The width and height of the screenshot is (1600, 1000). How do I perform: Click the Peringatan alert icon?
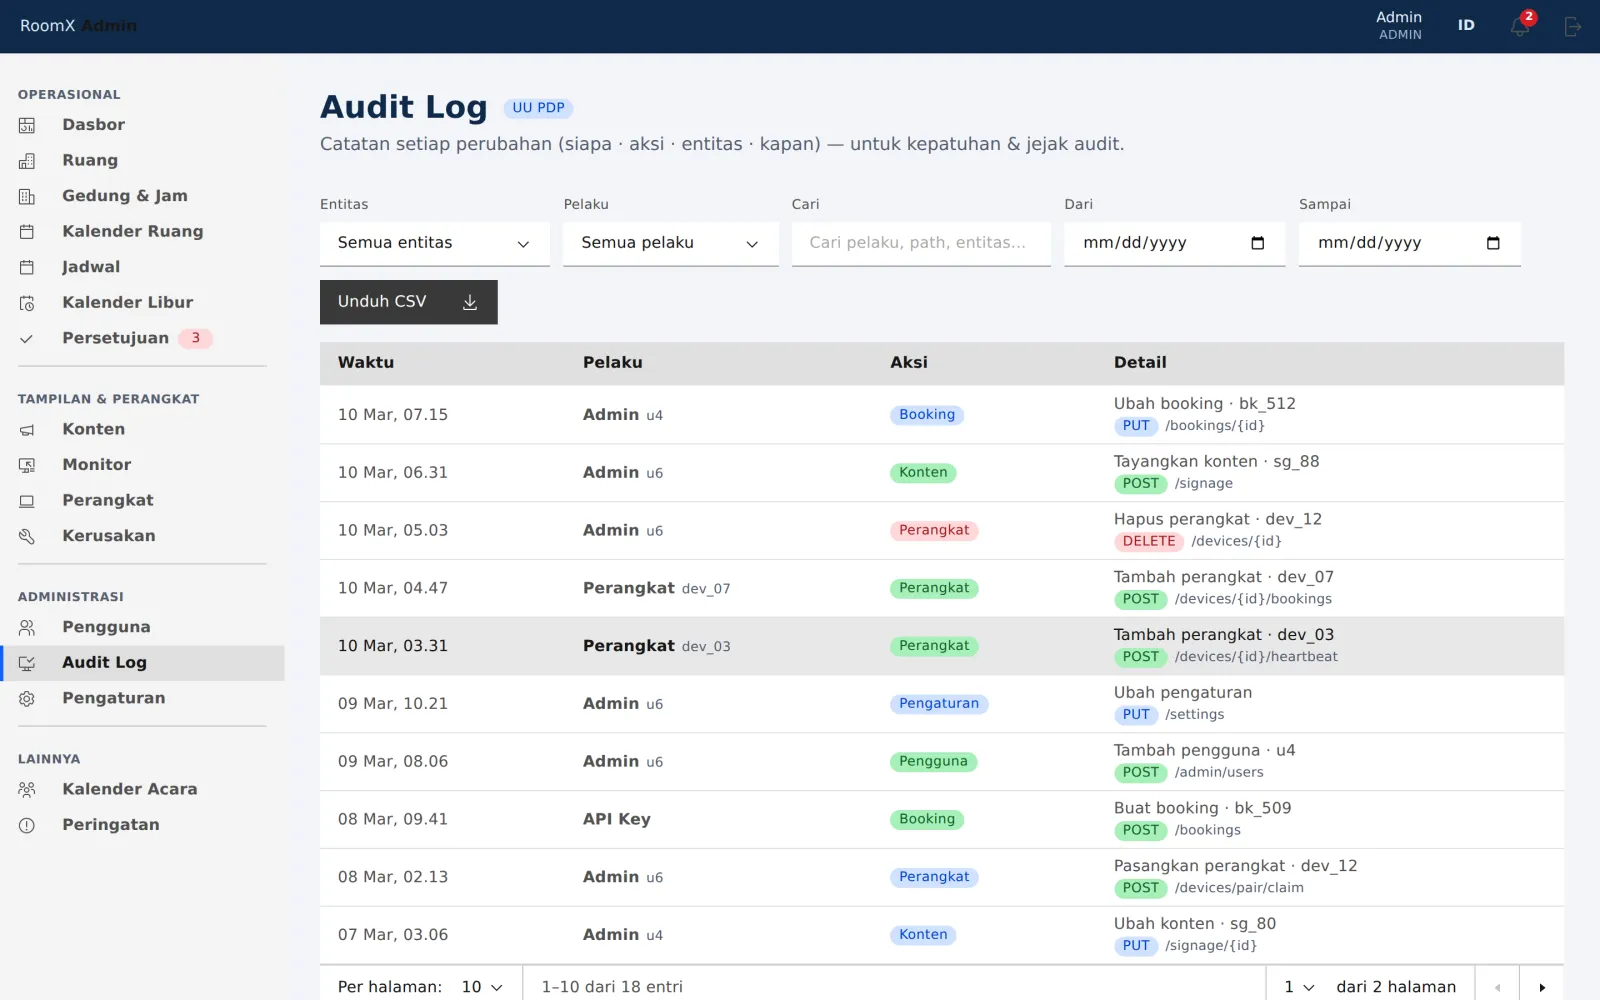tap(27, 825)
